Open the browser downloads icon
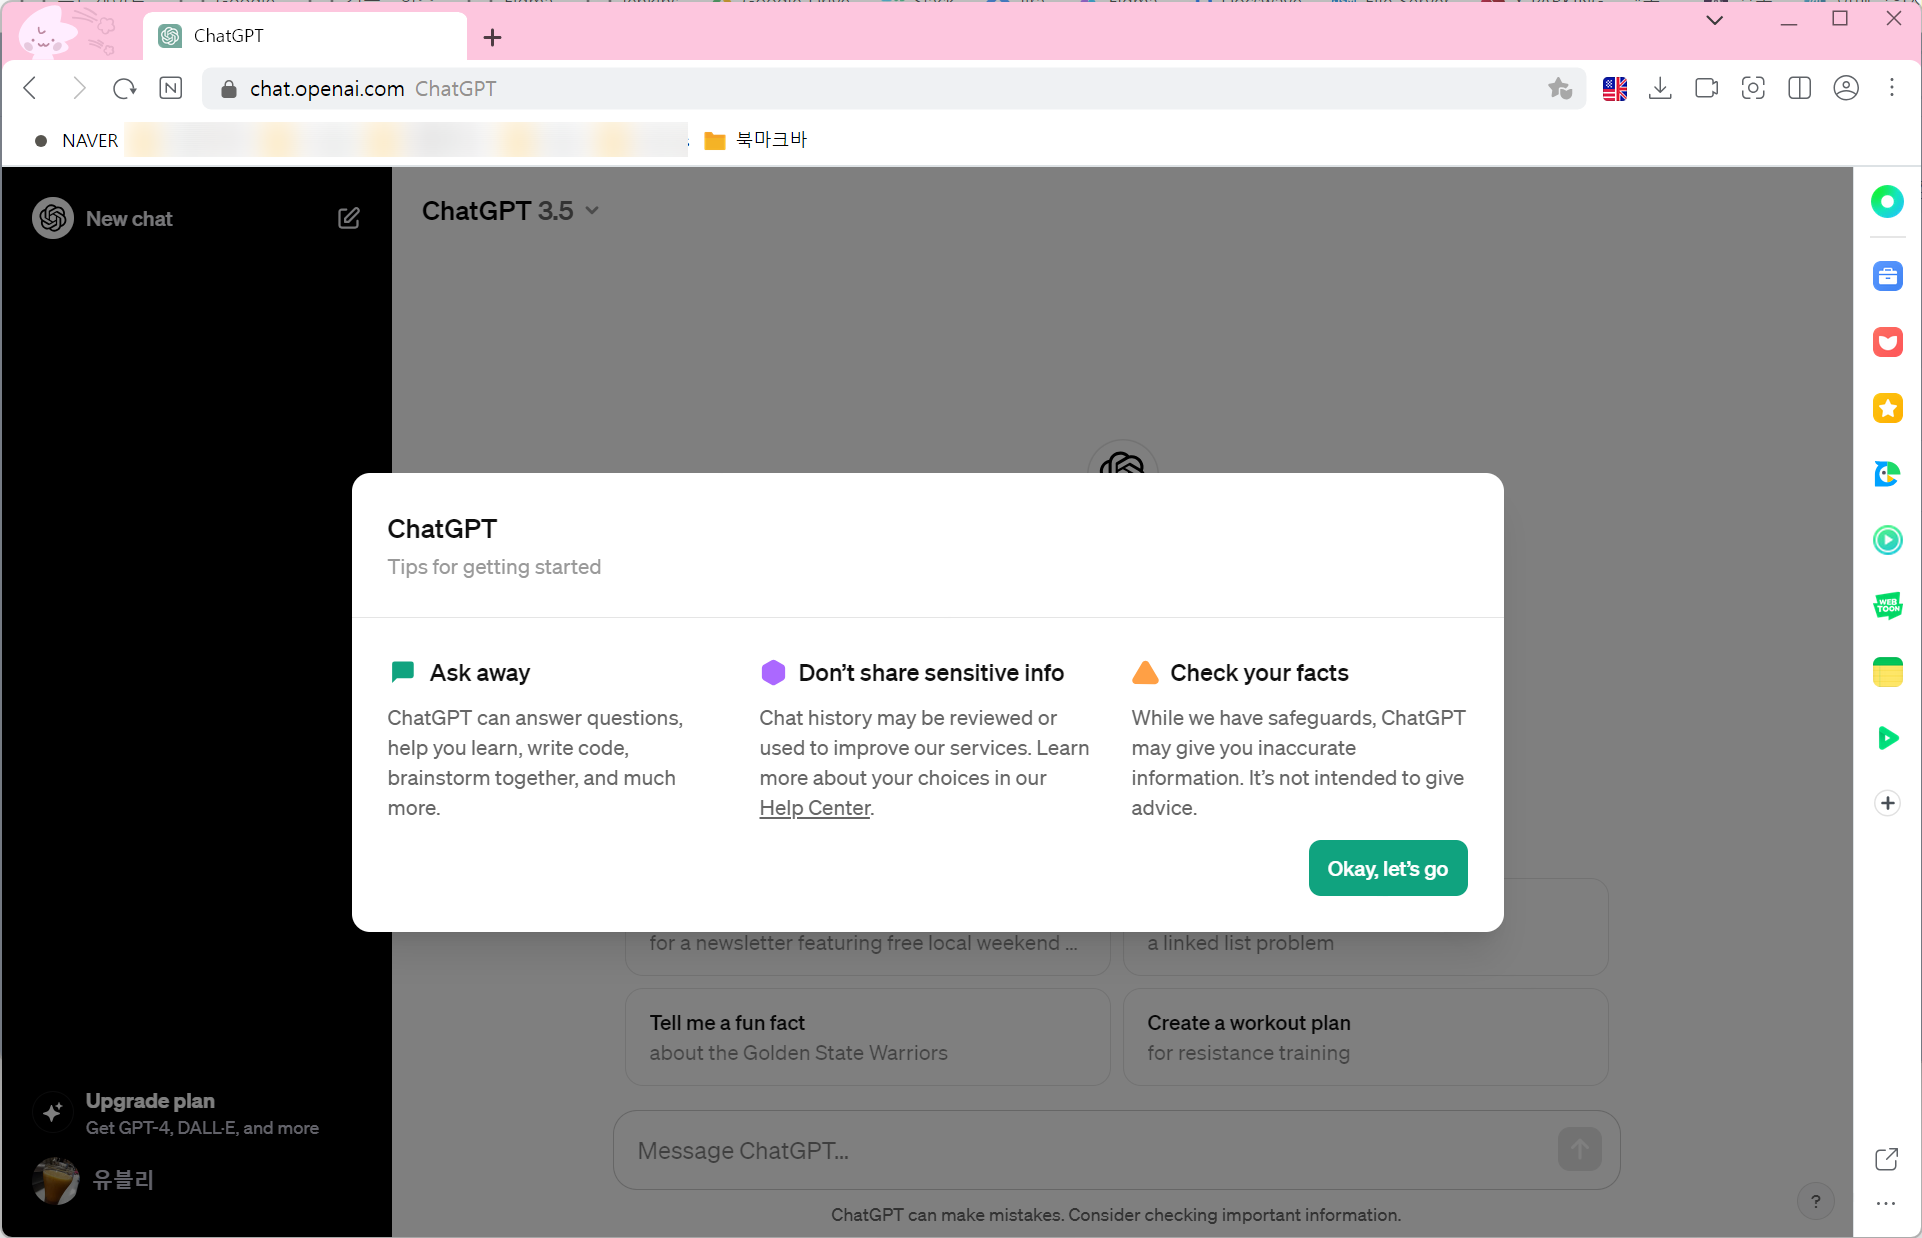Image resolution: width=1922 pixels, height=1238 pixels. tap(1660, 89)
